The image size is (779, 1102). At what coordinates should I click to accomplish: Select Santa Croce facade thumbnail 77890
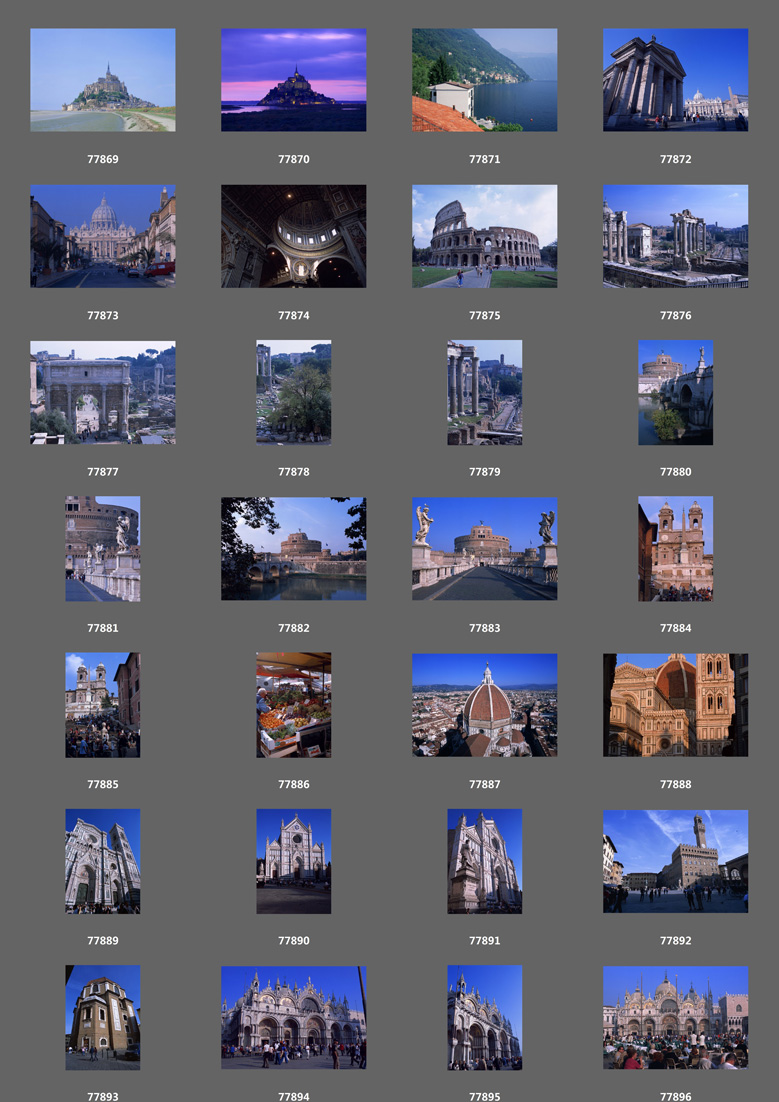point(294,861)
